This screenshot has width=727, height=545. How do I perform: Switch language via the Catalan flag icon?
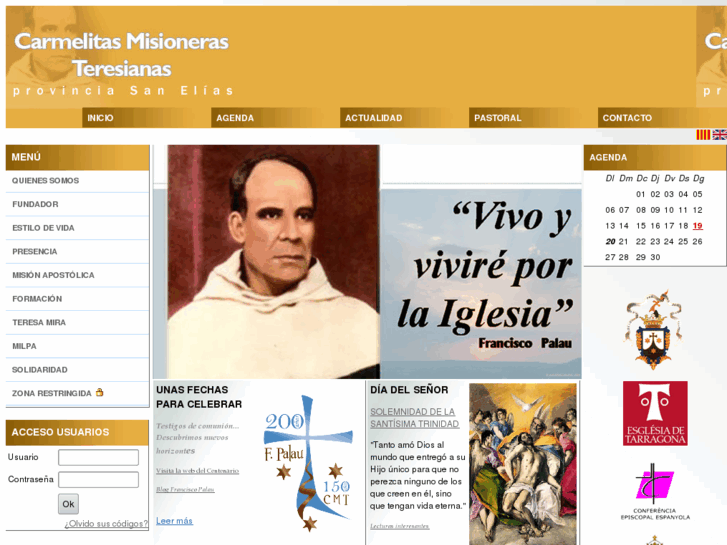(x=703, y=135)
